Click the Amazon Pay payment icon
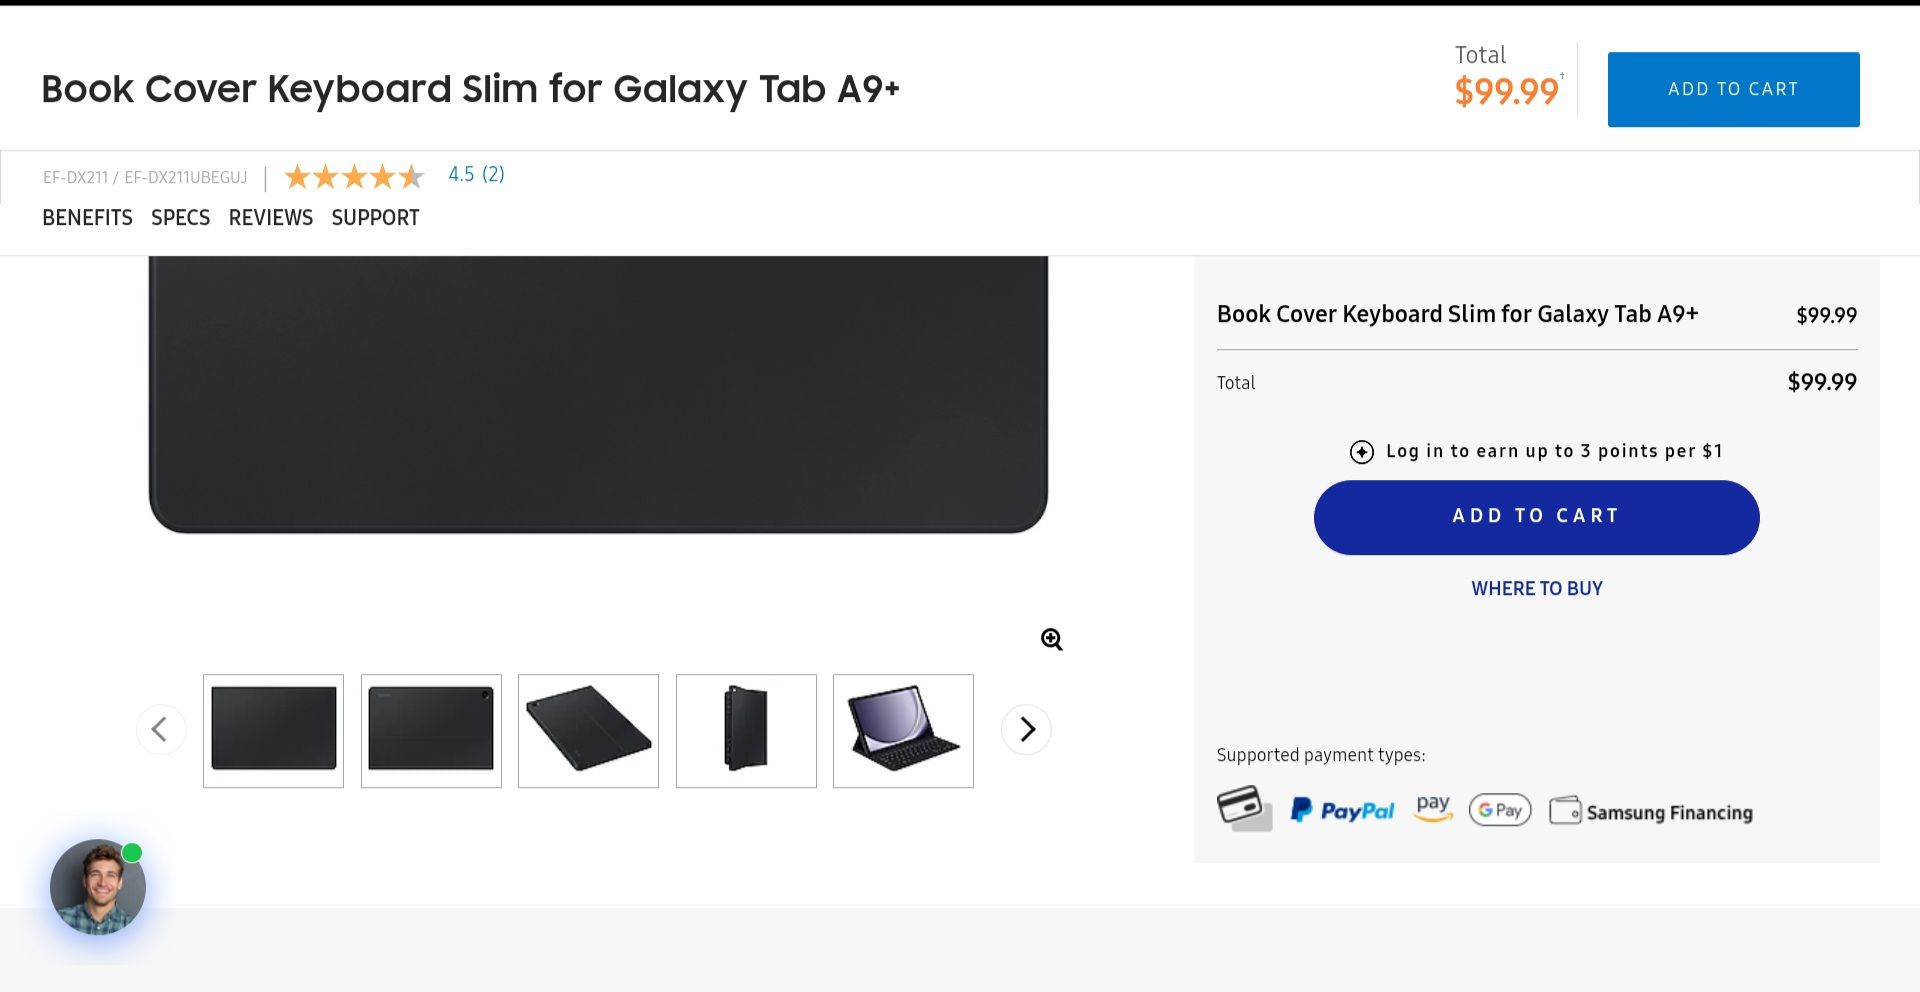The height and width of the screenshot is (992, 1920). pos(1434,808)
